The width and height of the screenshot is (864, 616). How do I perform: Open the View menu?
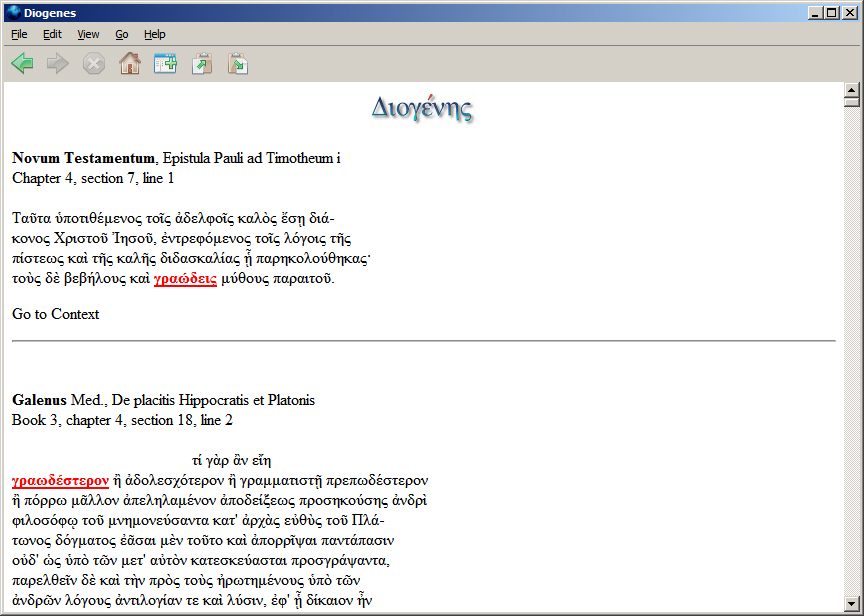click(88, 34)
